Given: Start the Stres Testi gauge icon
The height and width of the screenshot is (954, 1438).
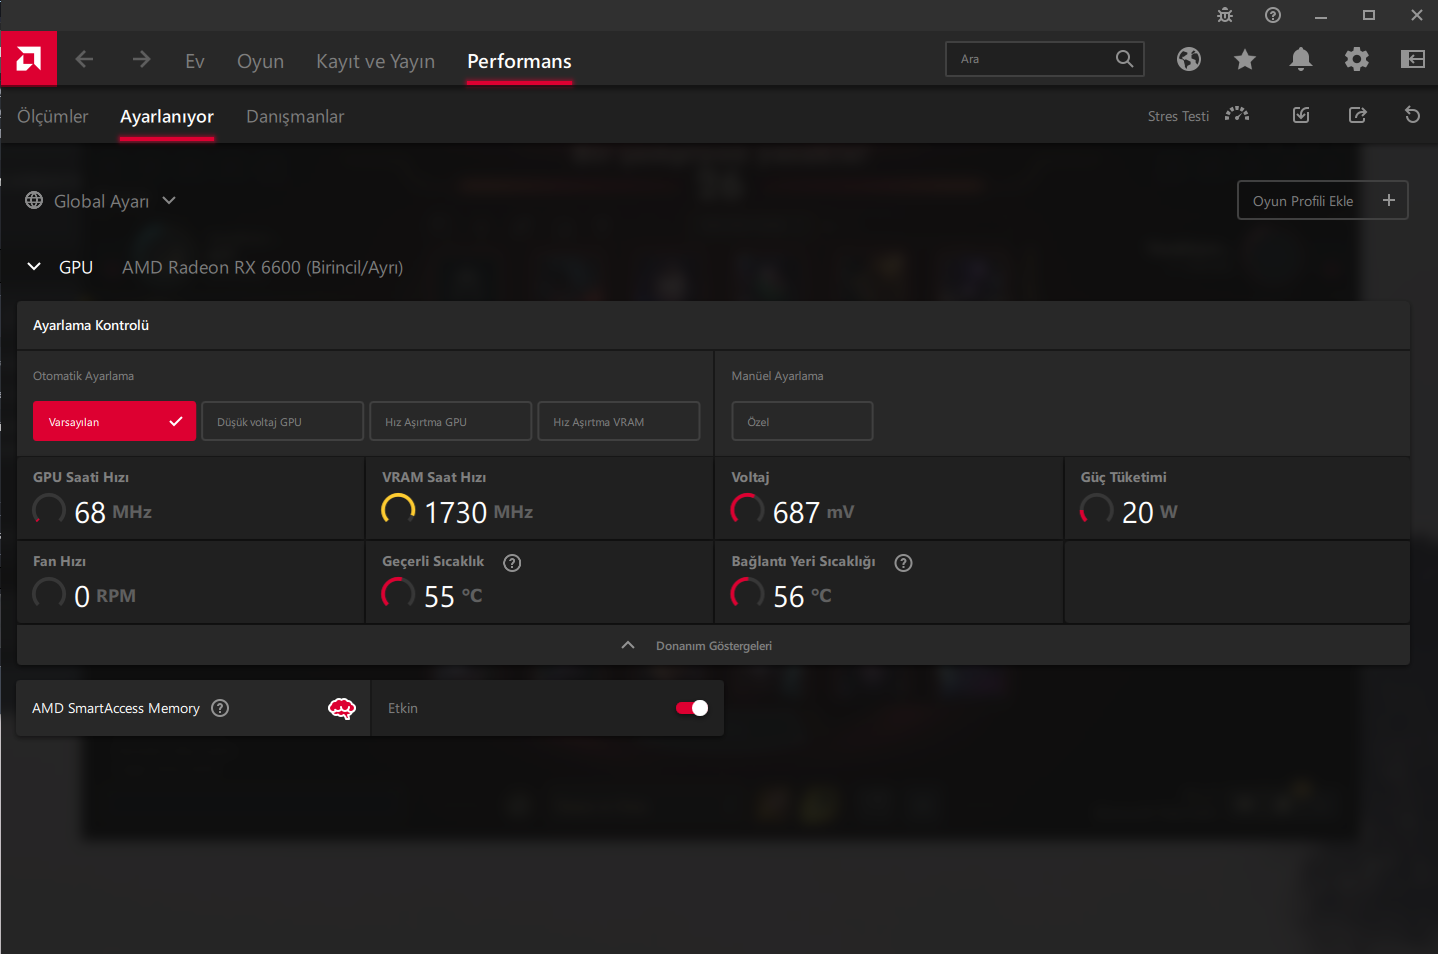Looking at the screenshot, I should 1237,114.
